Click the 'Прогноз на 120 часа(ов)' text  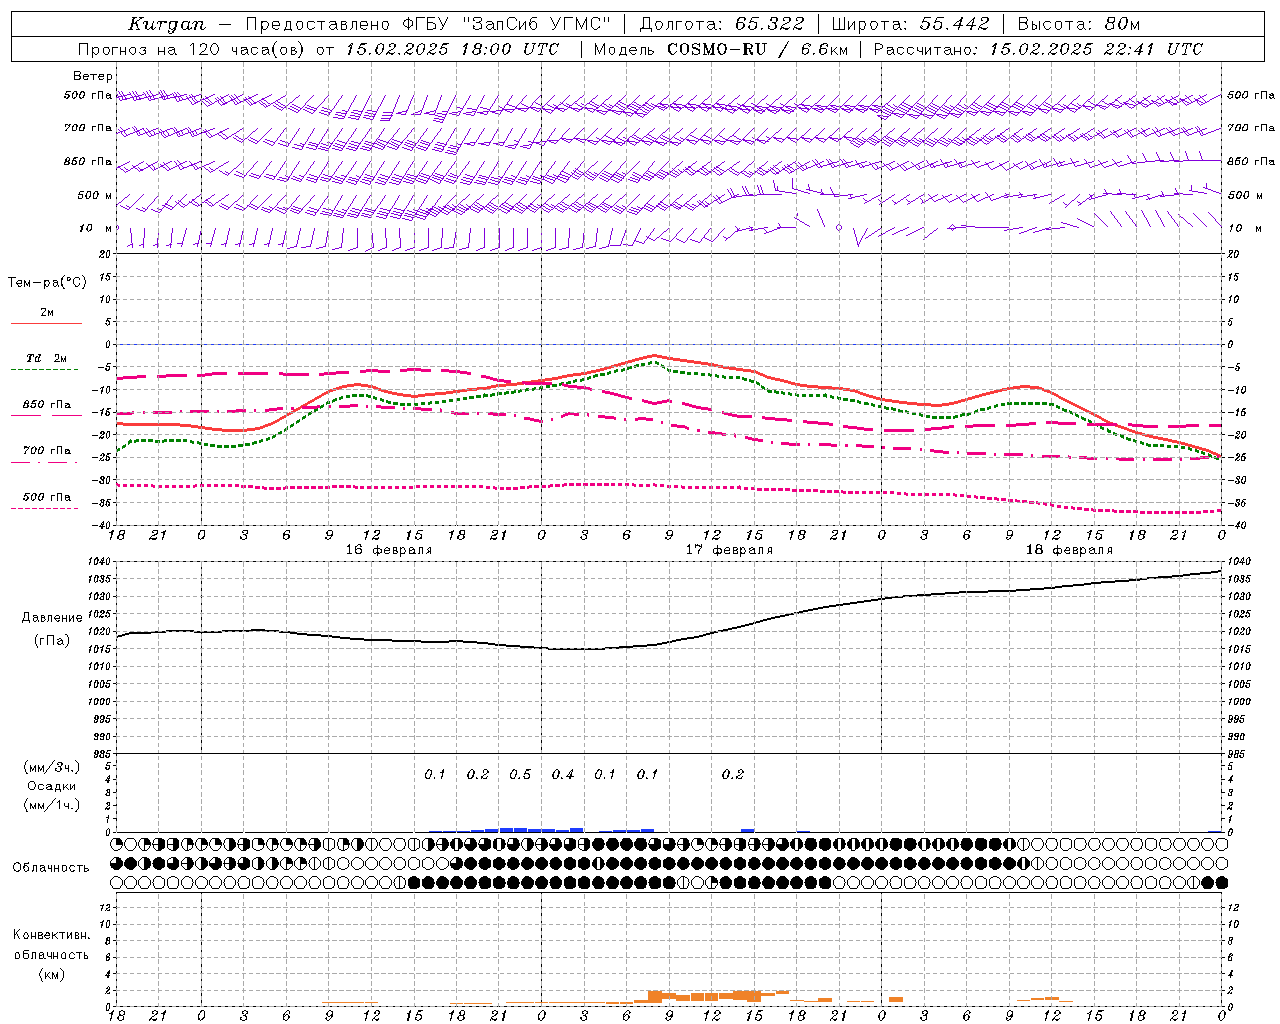[193, 49]
